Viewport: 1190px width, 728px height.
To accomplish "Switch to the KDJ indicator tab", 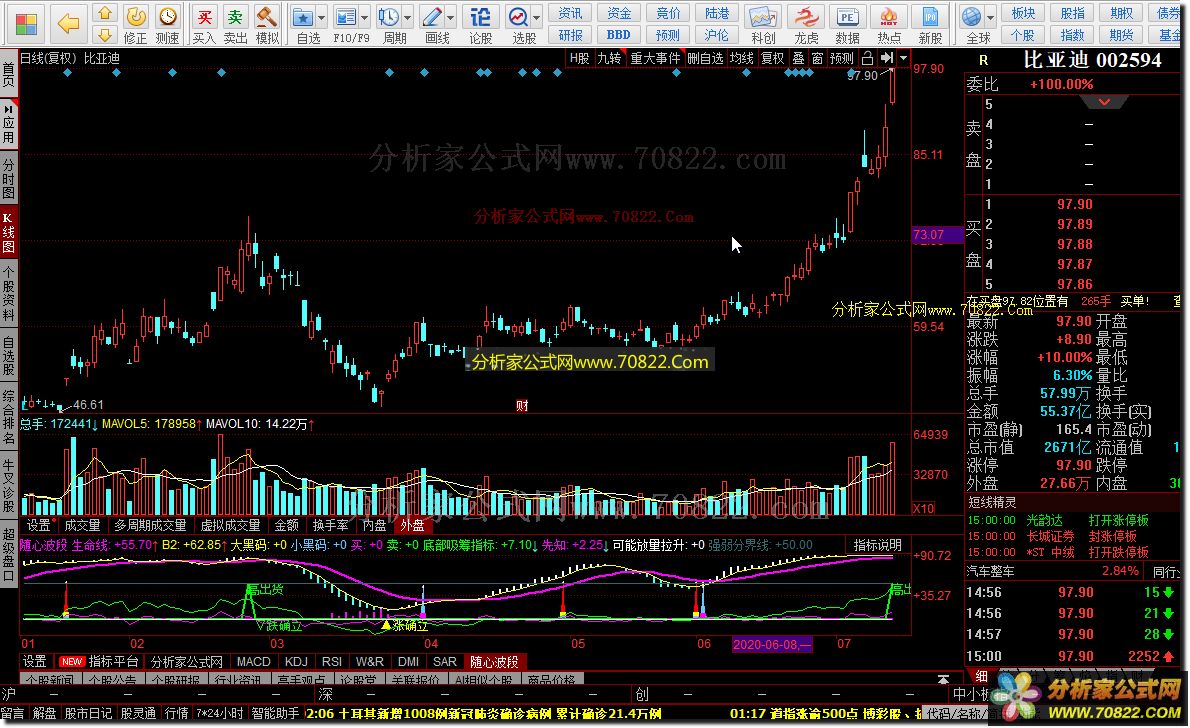I will click(x=296, y=662).
